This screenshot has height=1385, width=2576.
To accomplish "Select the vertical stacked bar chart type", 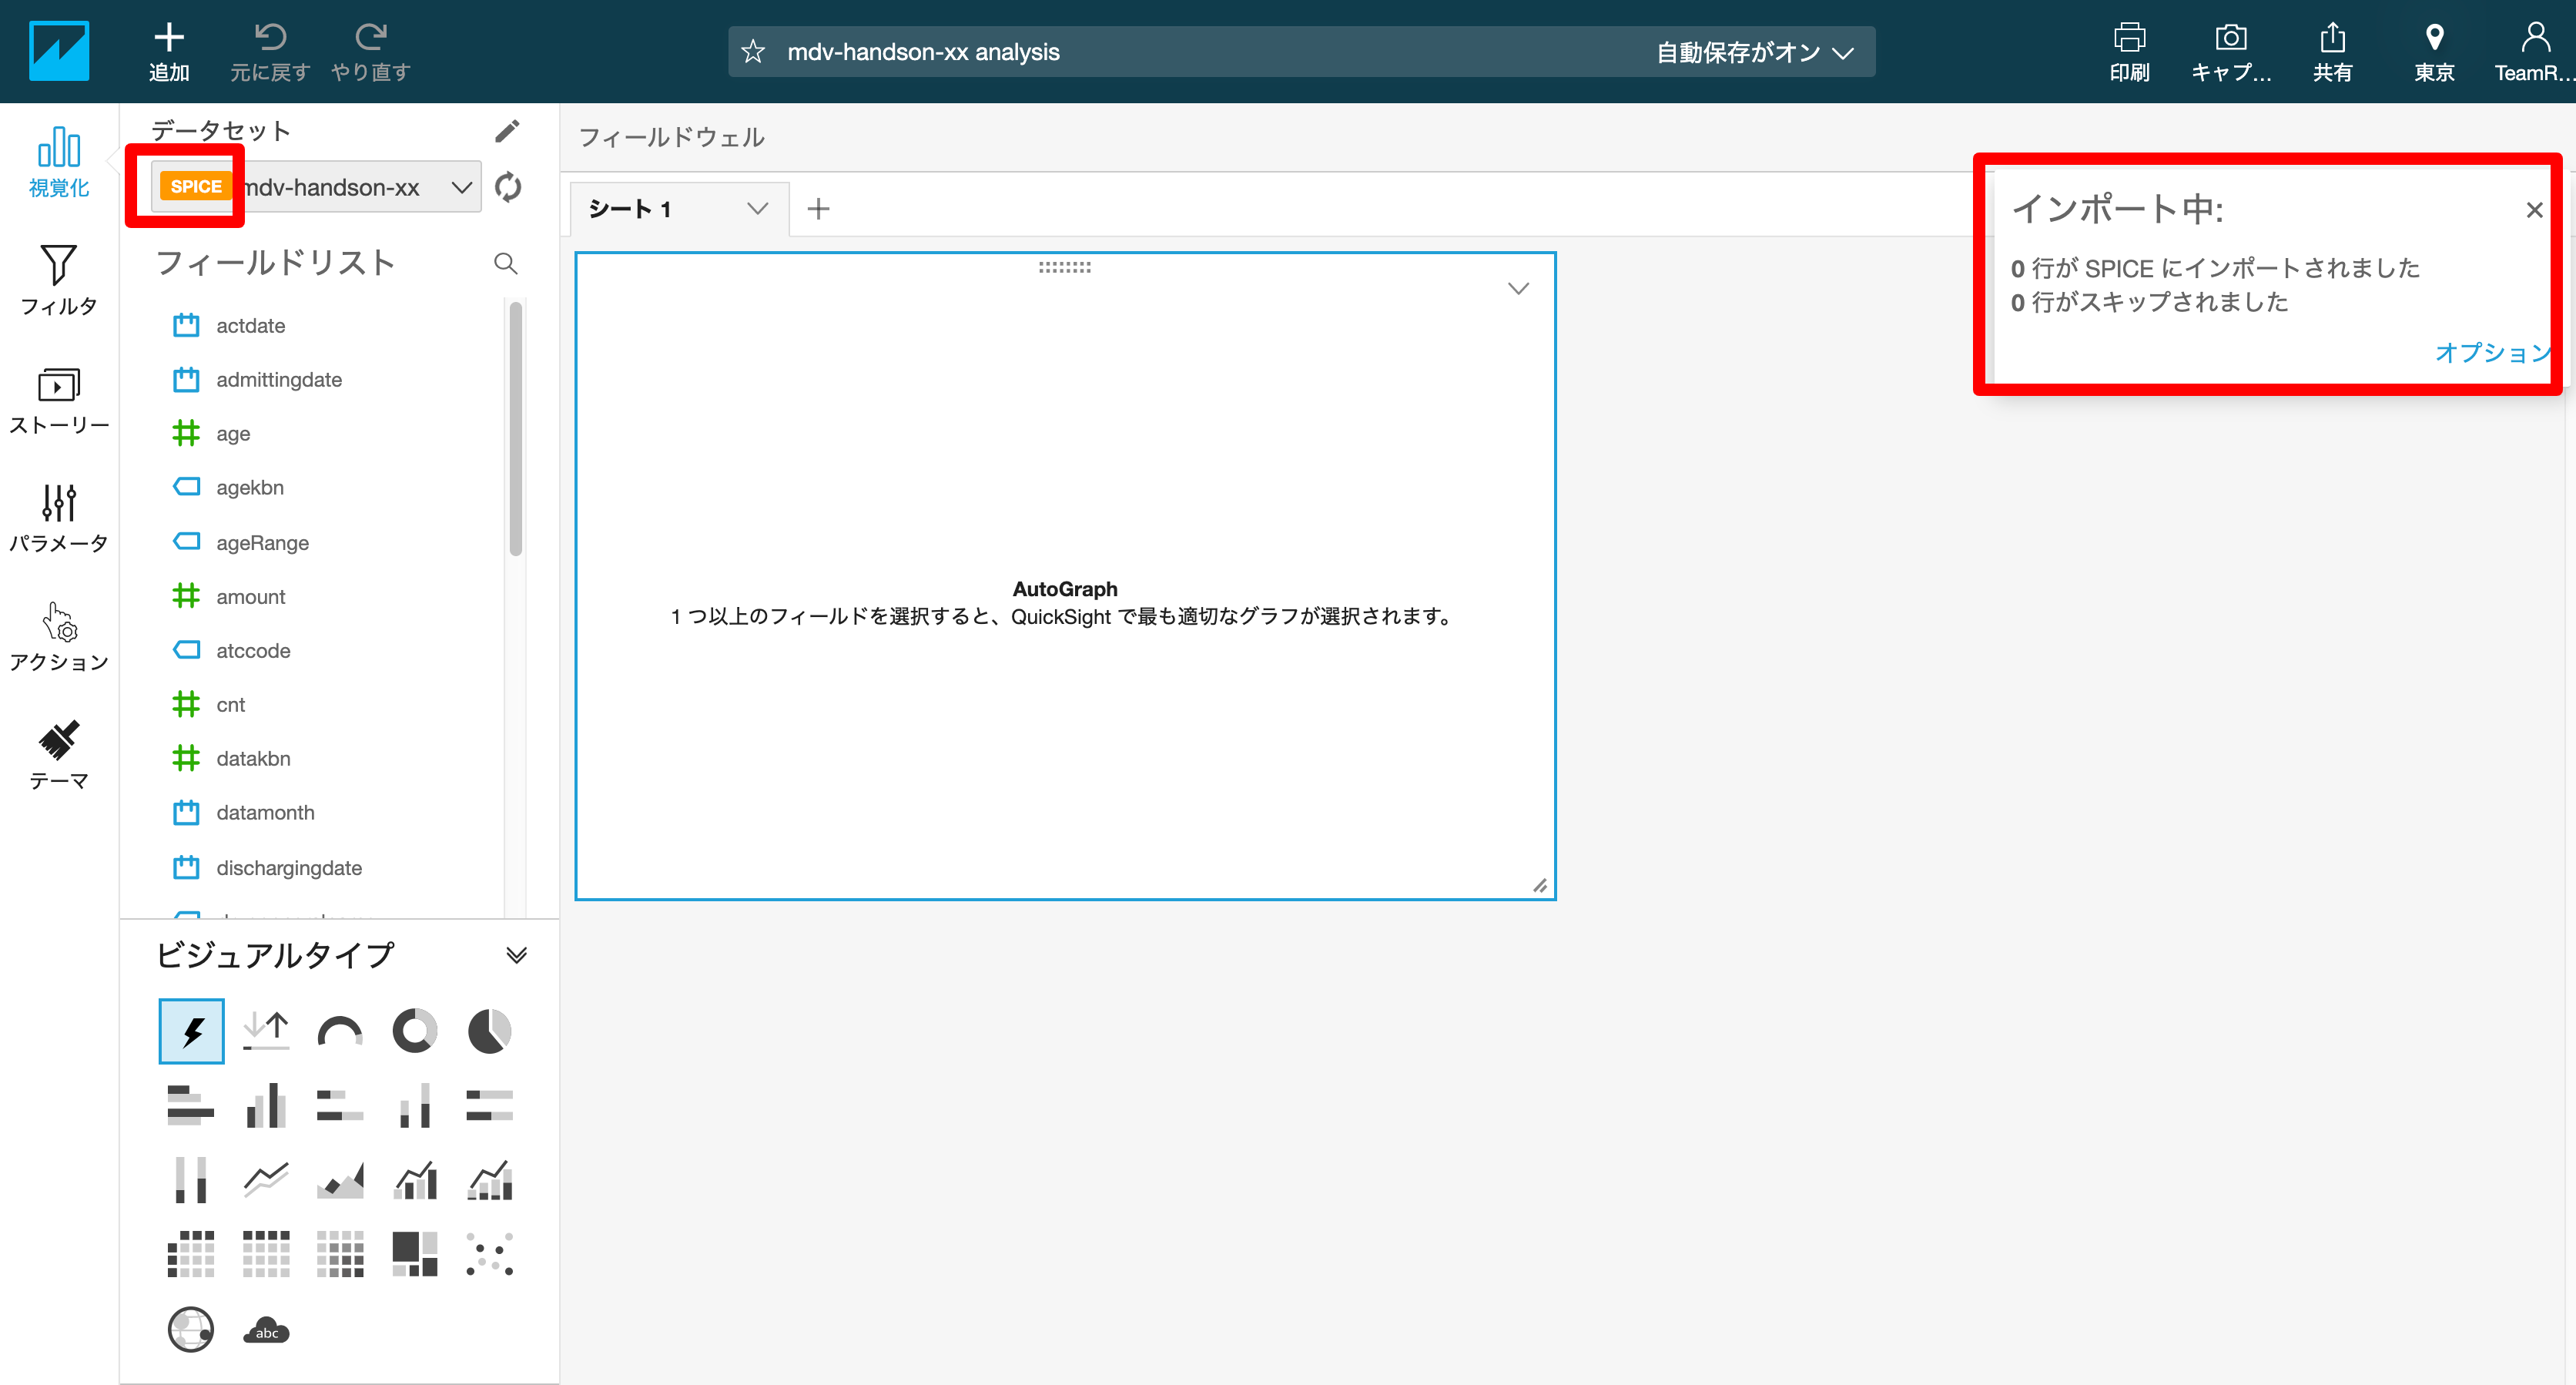I will coord(415,1106).
